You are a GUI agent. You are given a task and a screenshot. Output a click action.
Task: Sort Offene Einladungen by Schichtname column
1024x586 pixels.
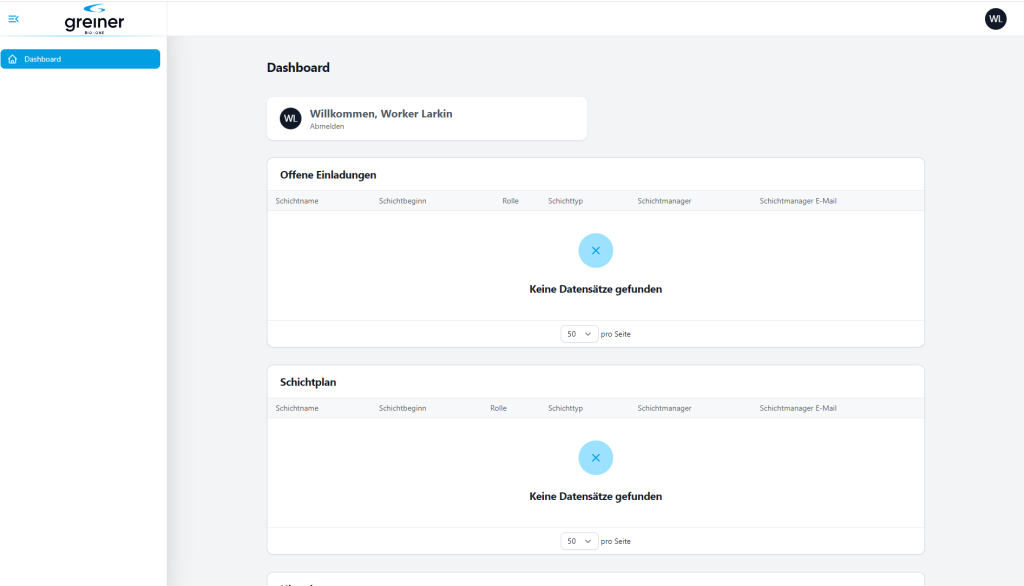click(x=297, y=201)
